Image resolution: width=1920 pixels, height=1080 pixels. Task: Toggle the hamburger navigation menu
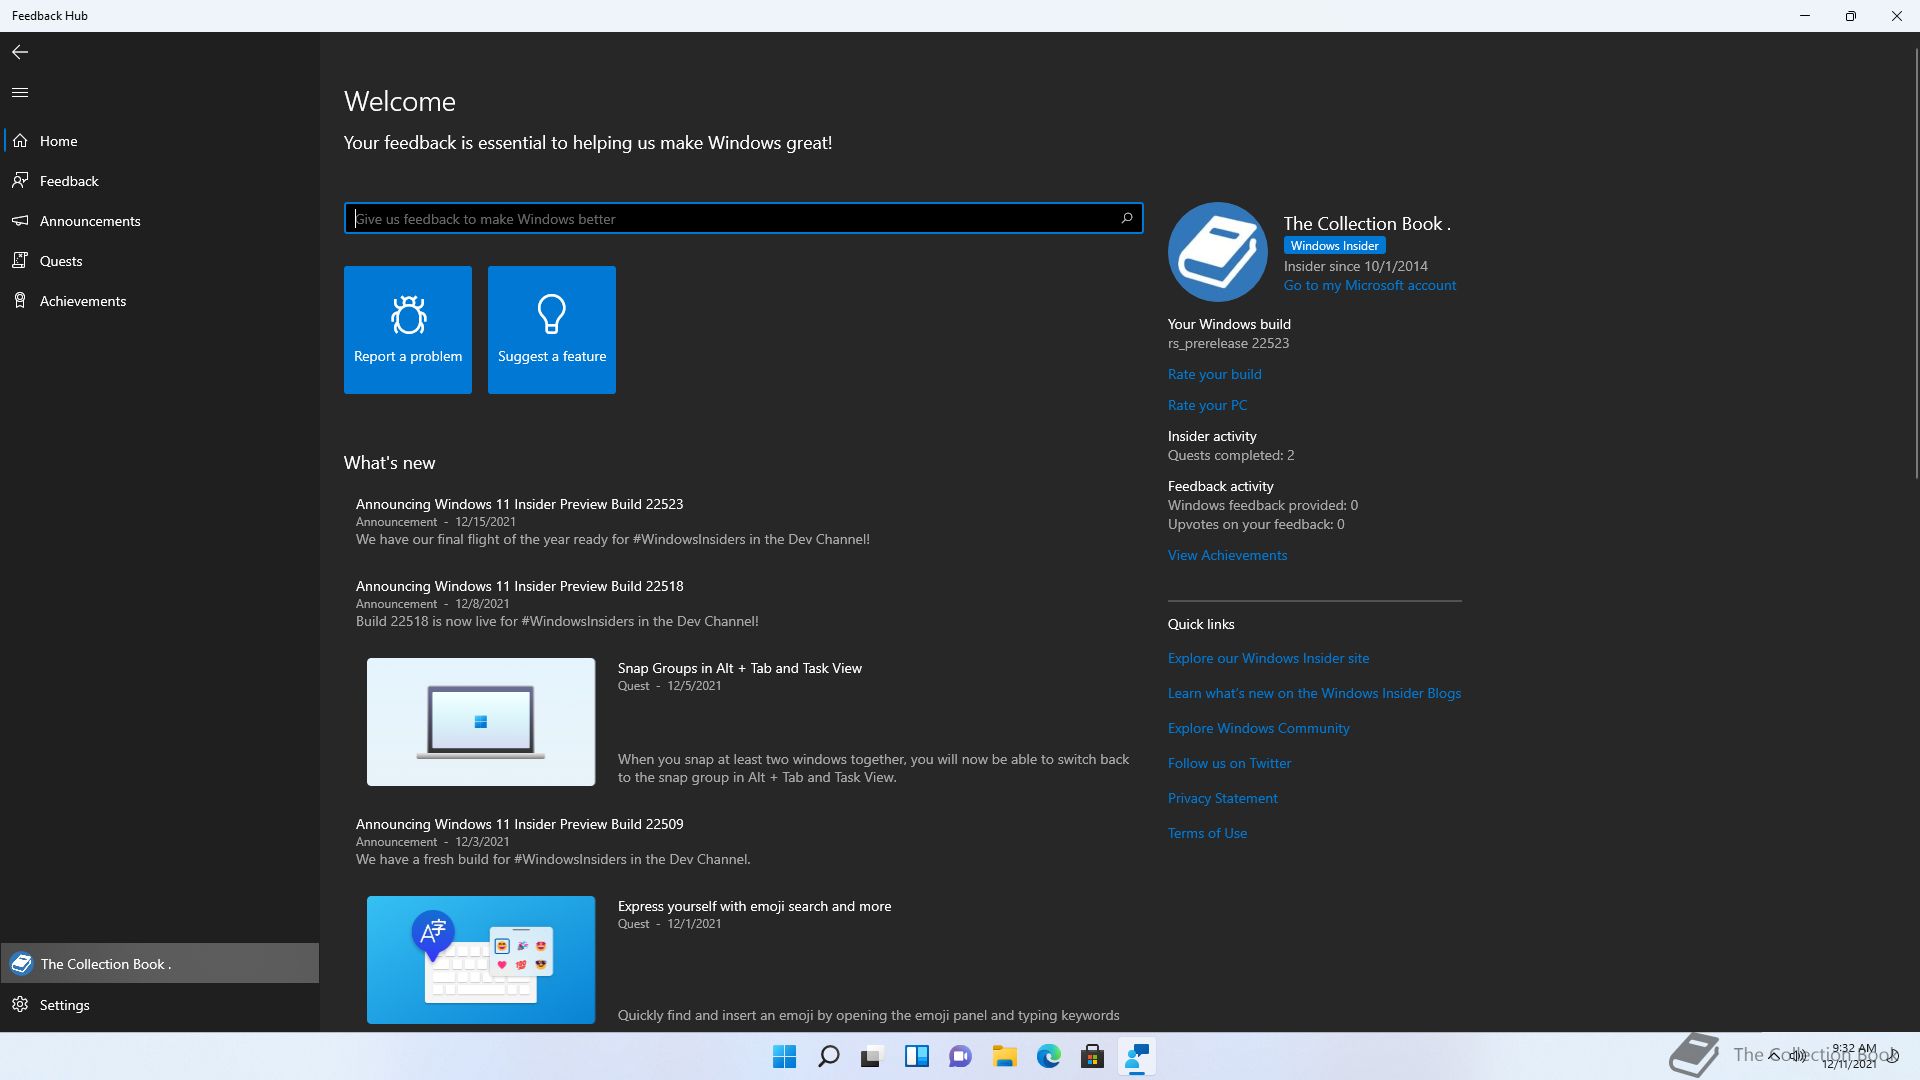20,92
